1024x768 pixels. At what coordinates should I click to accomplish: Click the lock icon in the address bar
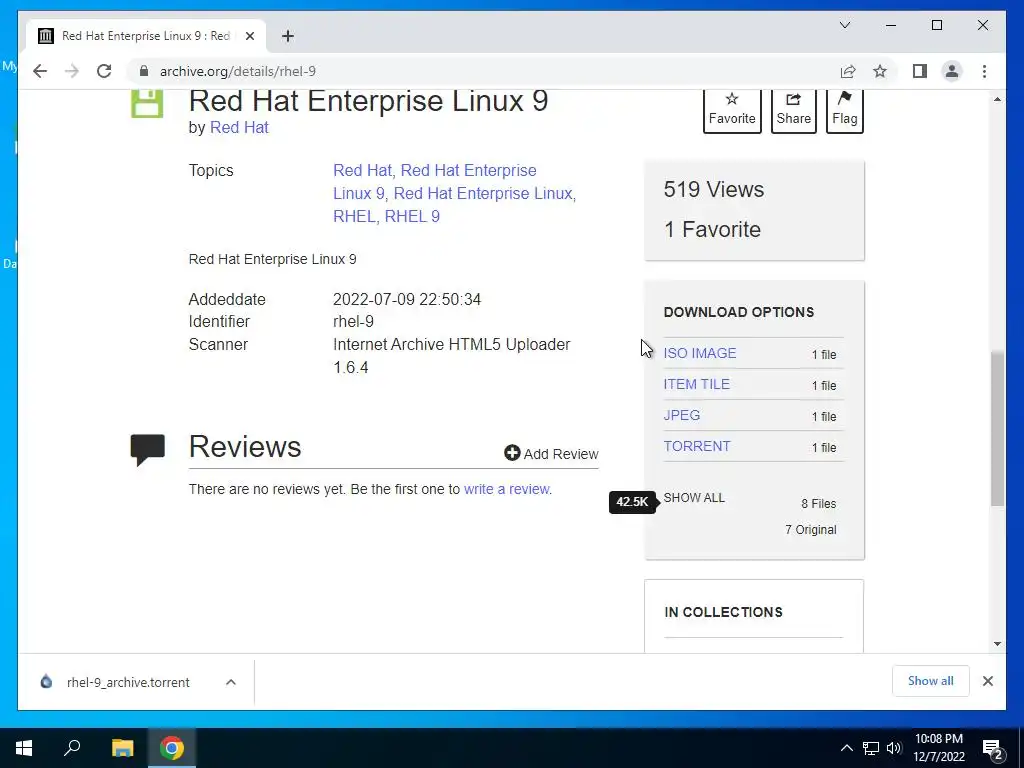(144, 71)
